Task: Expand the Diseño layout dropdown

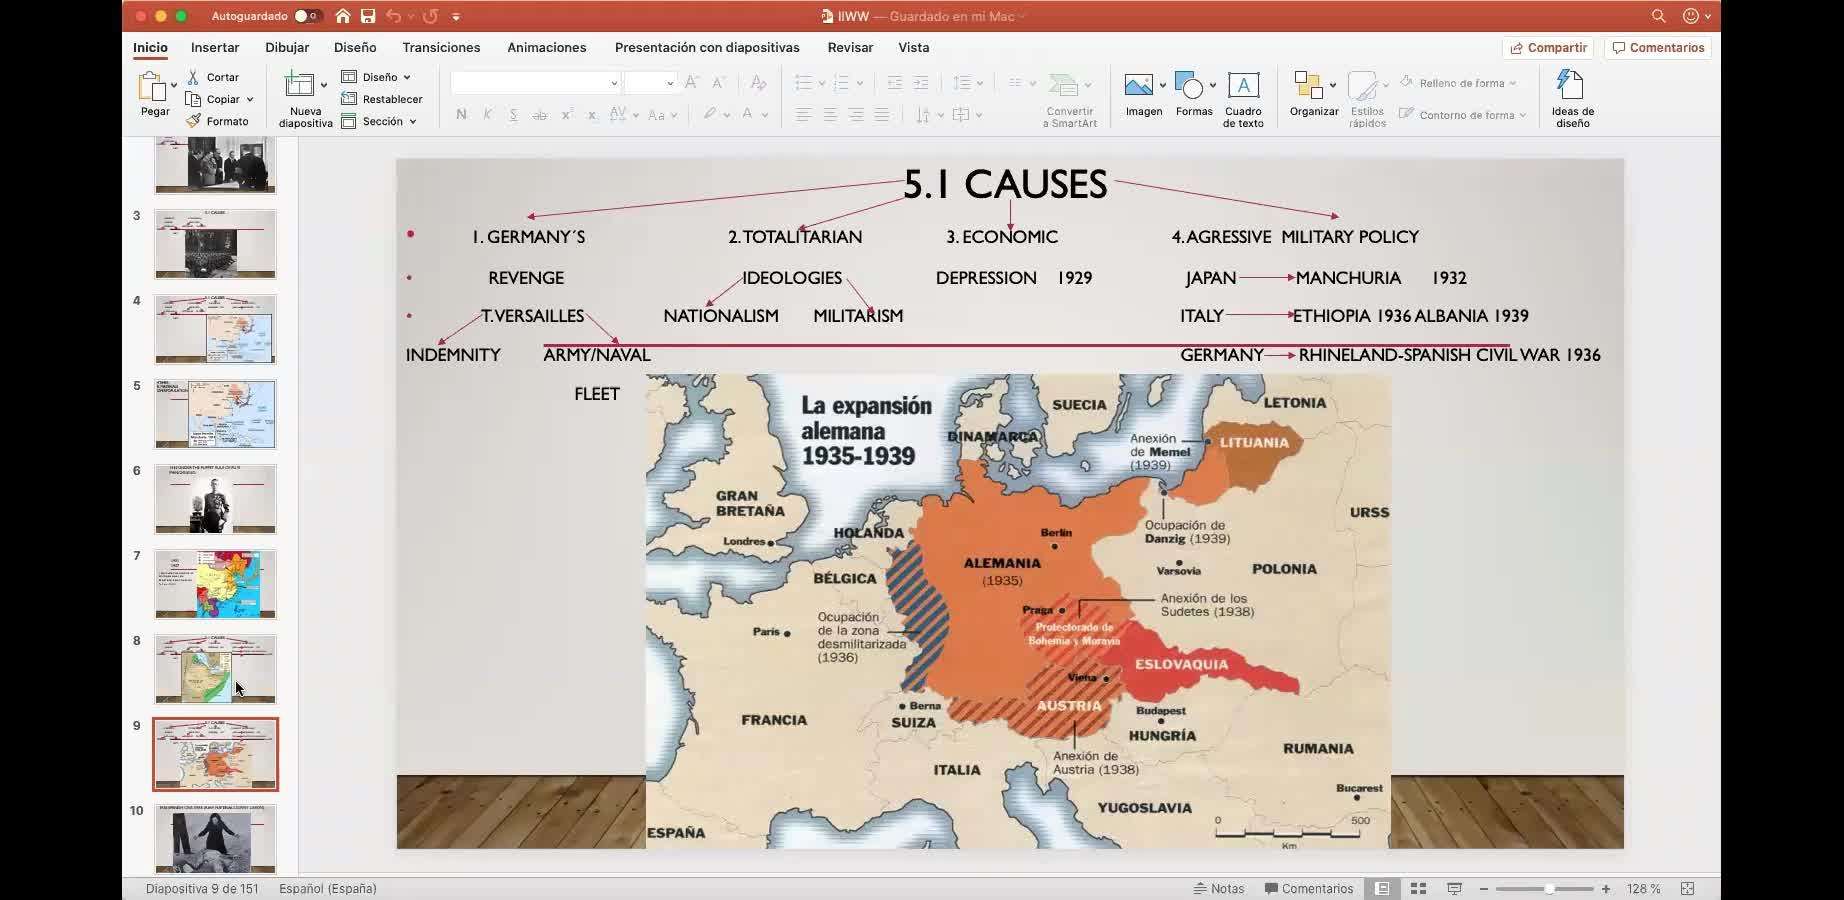Action: [x=377, y=77]
